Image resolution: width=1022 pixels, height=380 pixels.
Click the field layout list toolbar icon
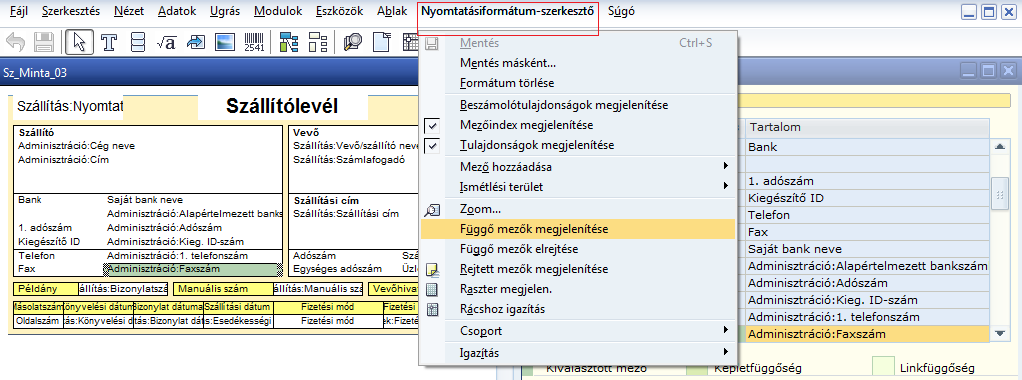coord(317,42)
